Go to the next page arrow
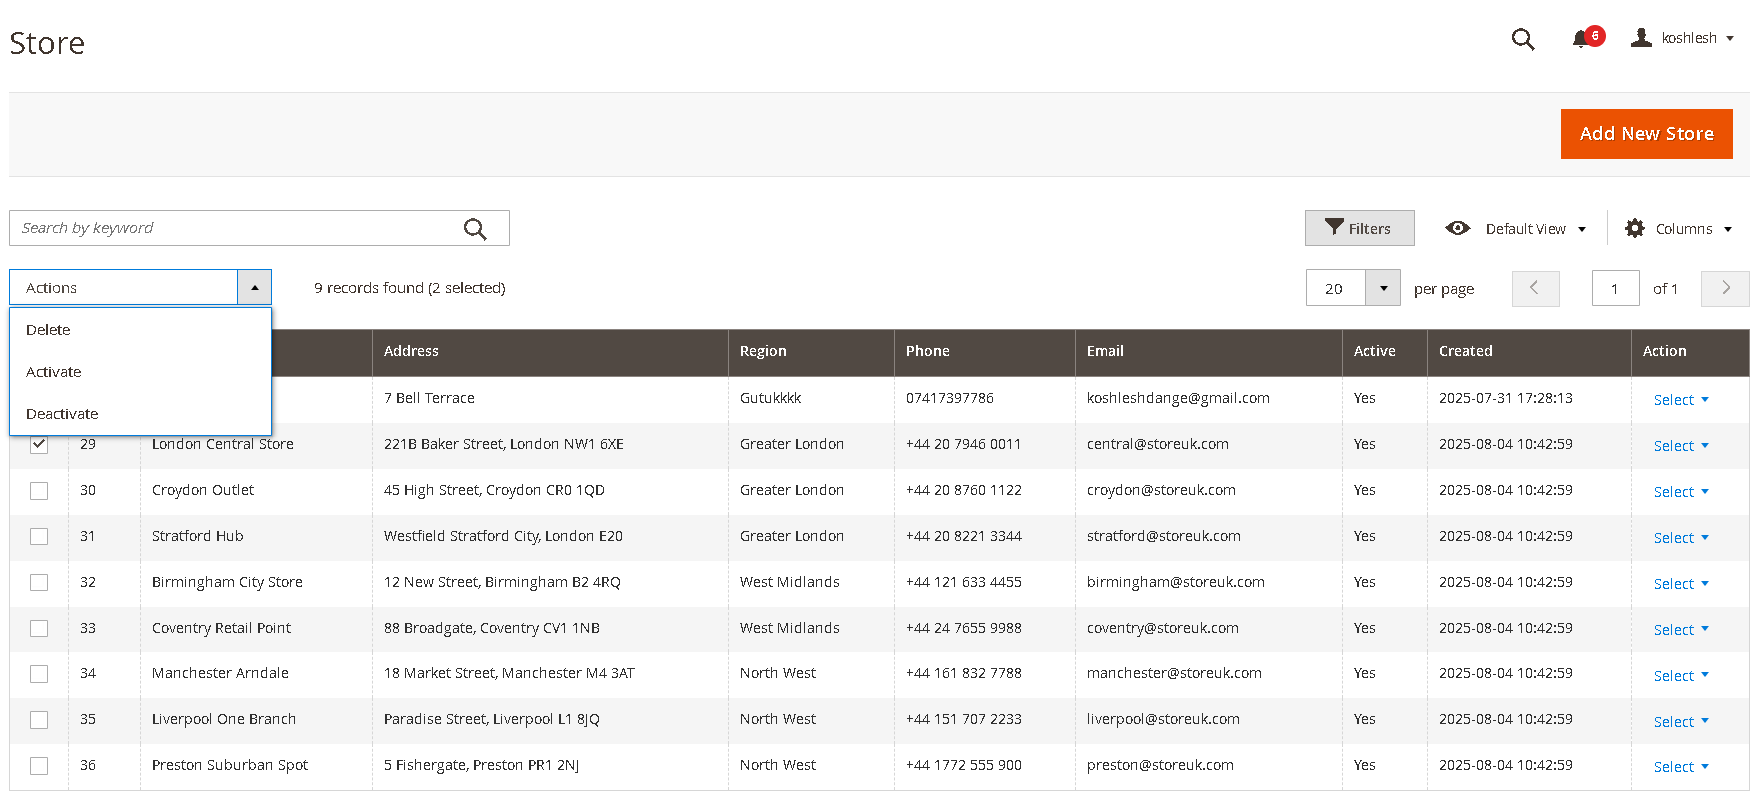 [1725, 288]
